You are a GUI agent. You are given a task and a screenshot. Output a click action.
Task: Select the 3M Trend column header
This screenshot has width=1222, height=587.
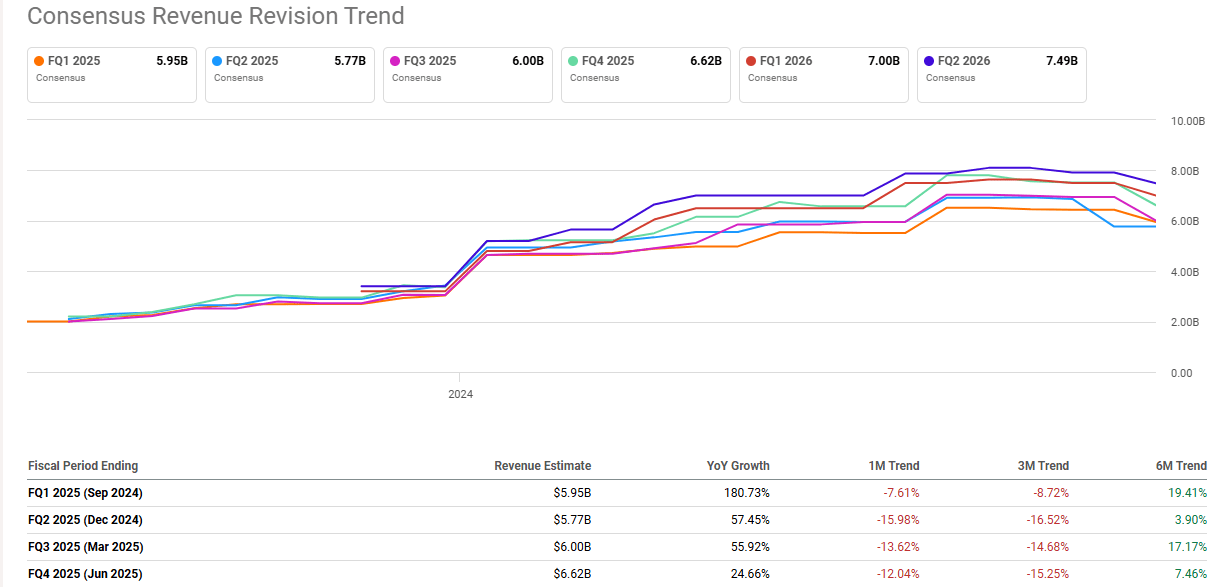(1041, 466)
